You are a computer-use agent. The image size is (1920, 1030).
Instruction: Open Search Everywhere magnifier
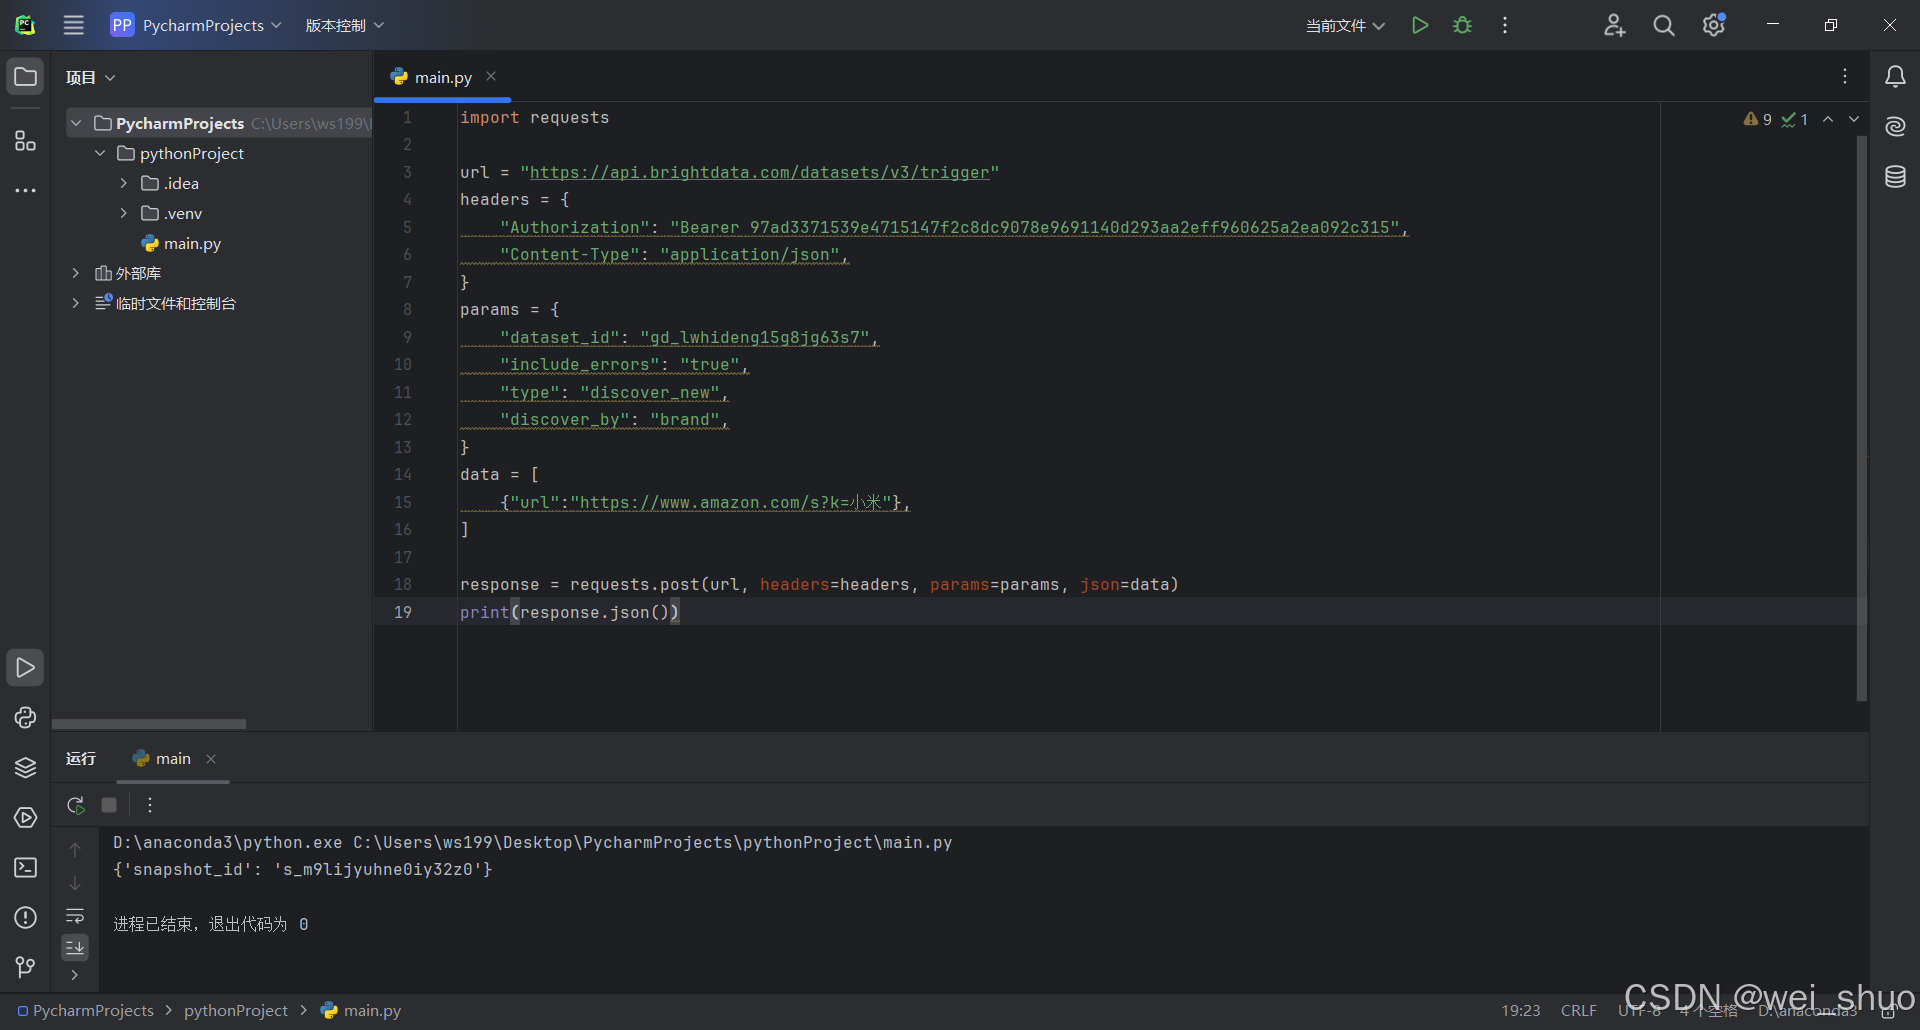(1664, 25)
